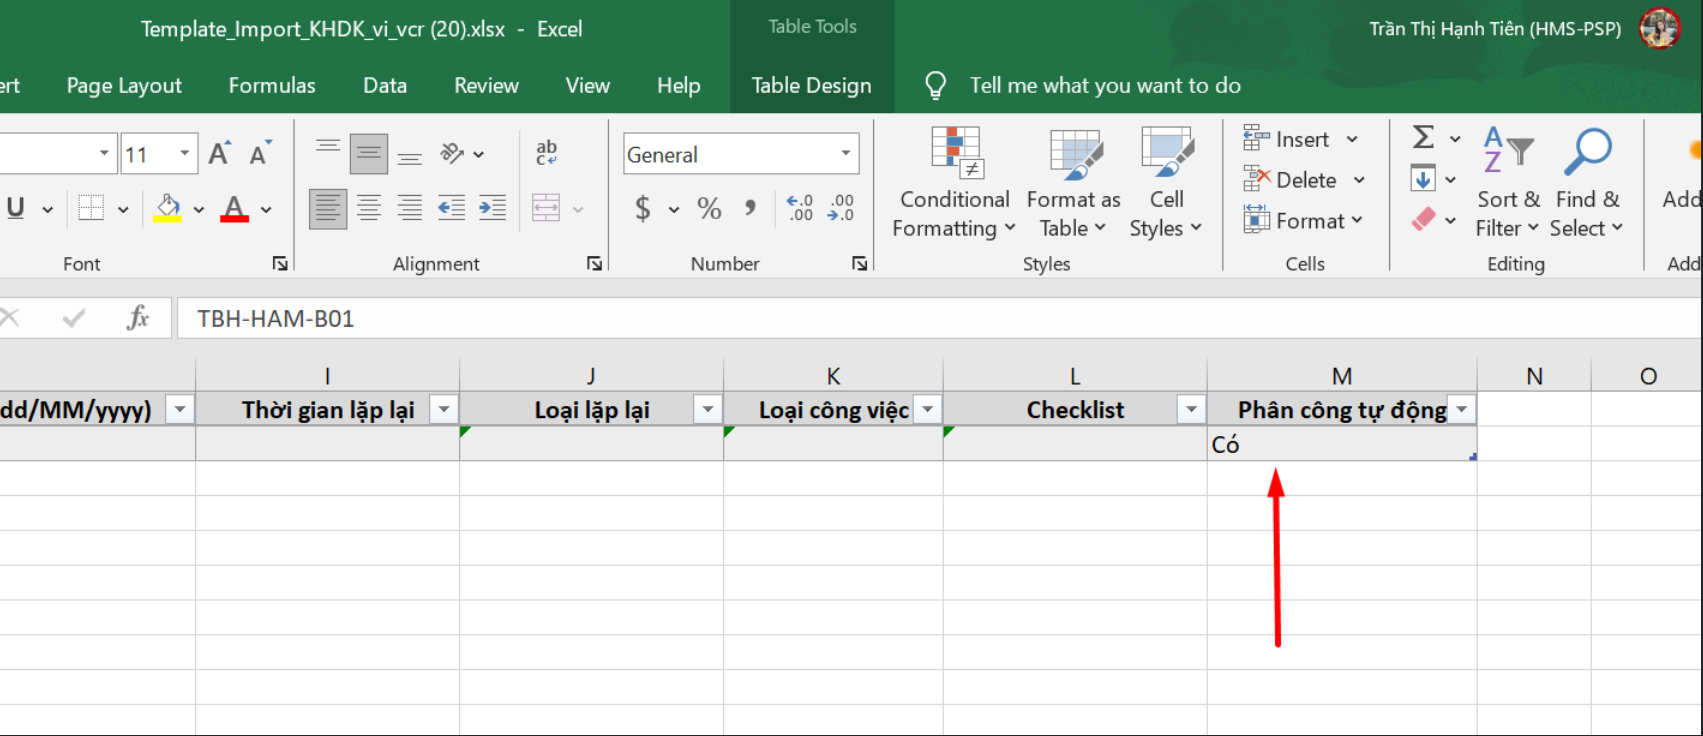Click the Insert cells button

(1289, 140)
